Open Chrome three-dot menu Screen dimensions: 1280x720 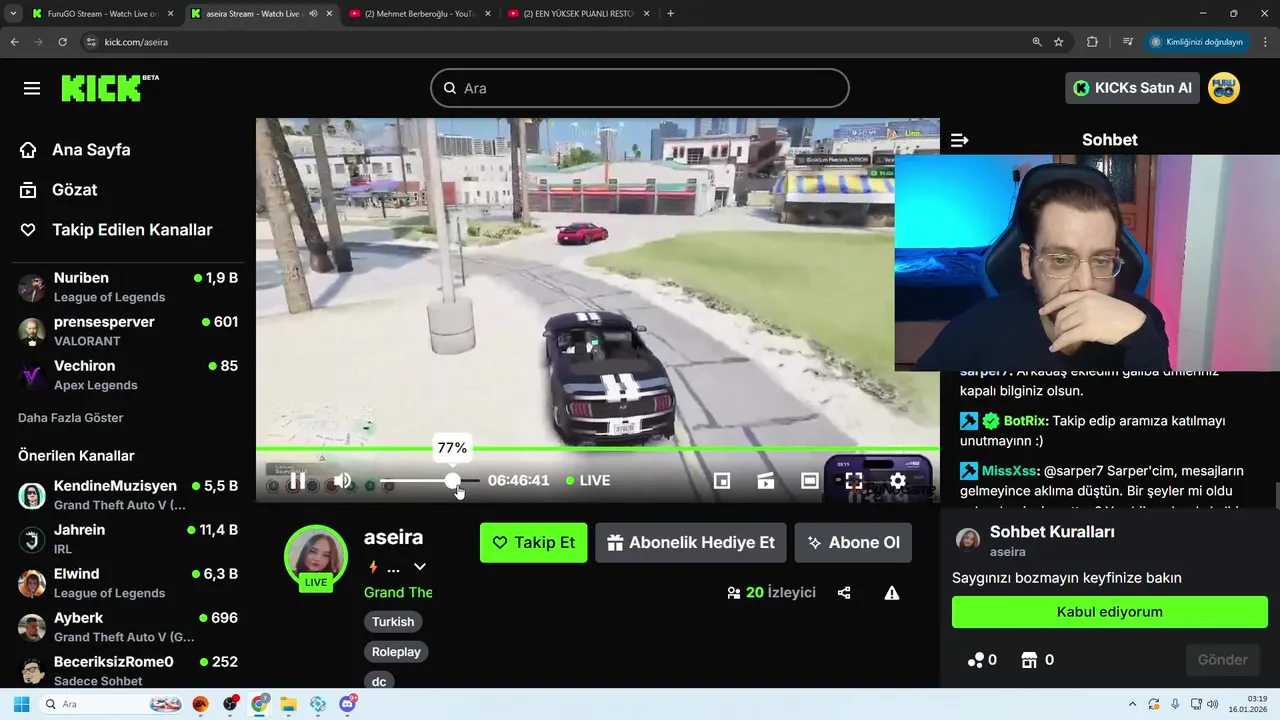(1265, 42)
